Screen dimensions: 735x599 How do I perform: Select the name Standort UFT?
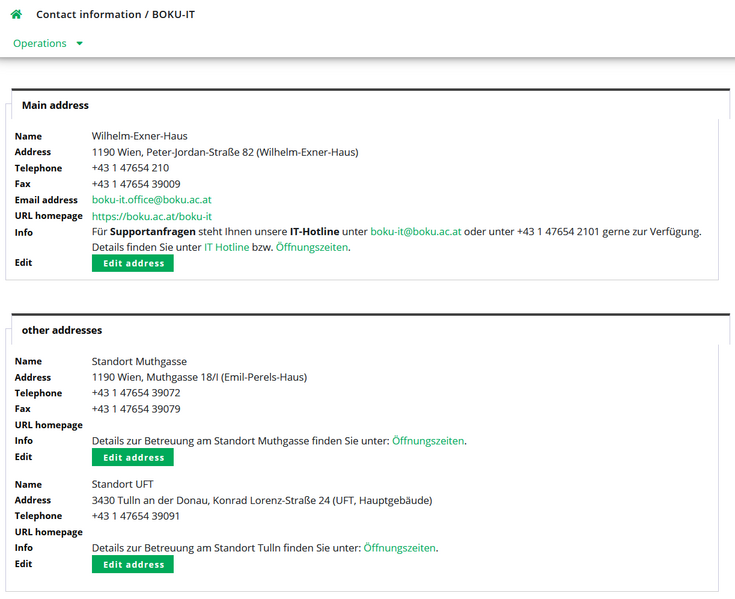coord(122,484)
